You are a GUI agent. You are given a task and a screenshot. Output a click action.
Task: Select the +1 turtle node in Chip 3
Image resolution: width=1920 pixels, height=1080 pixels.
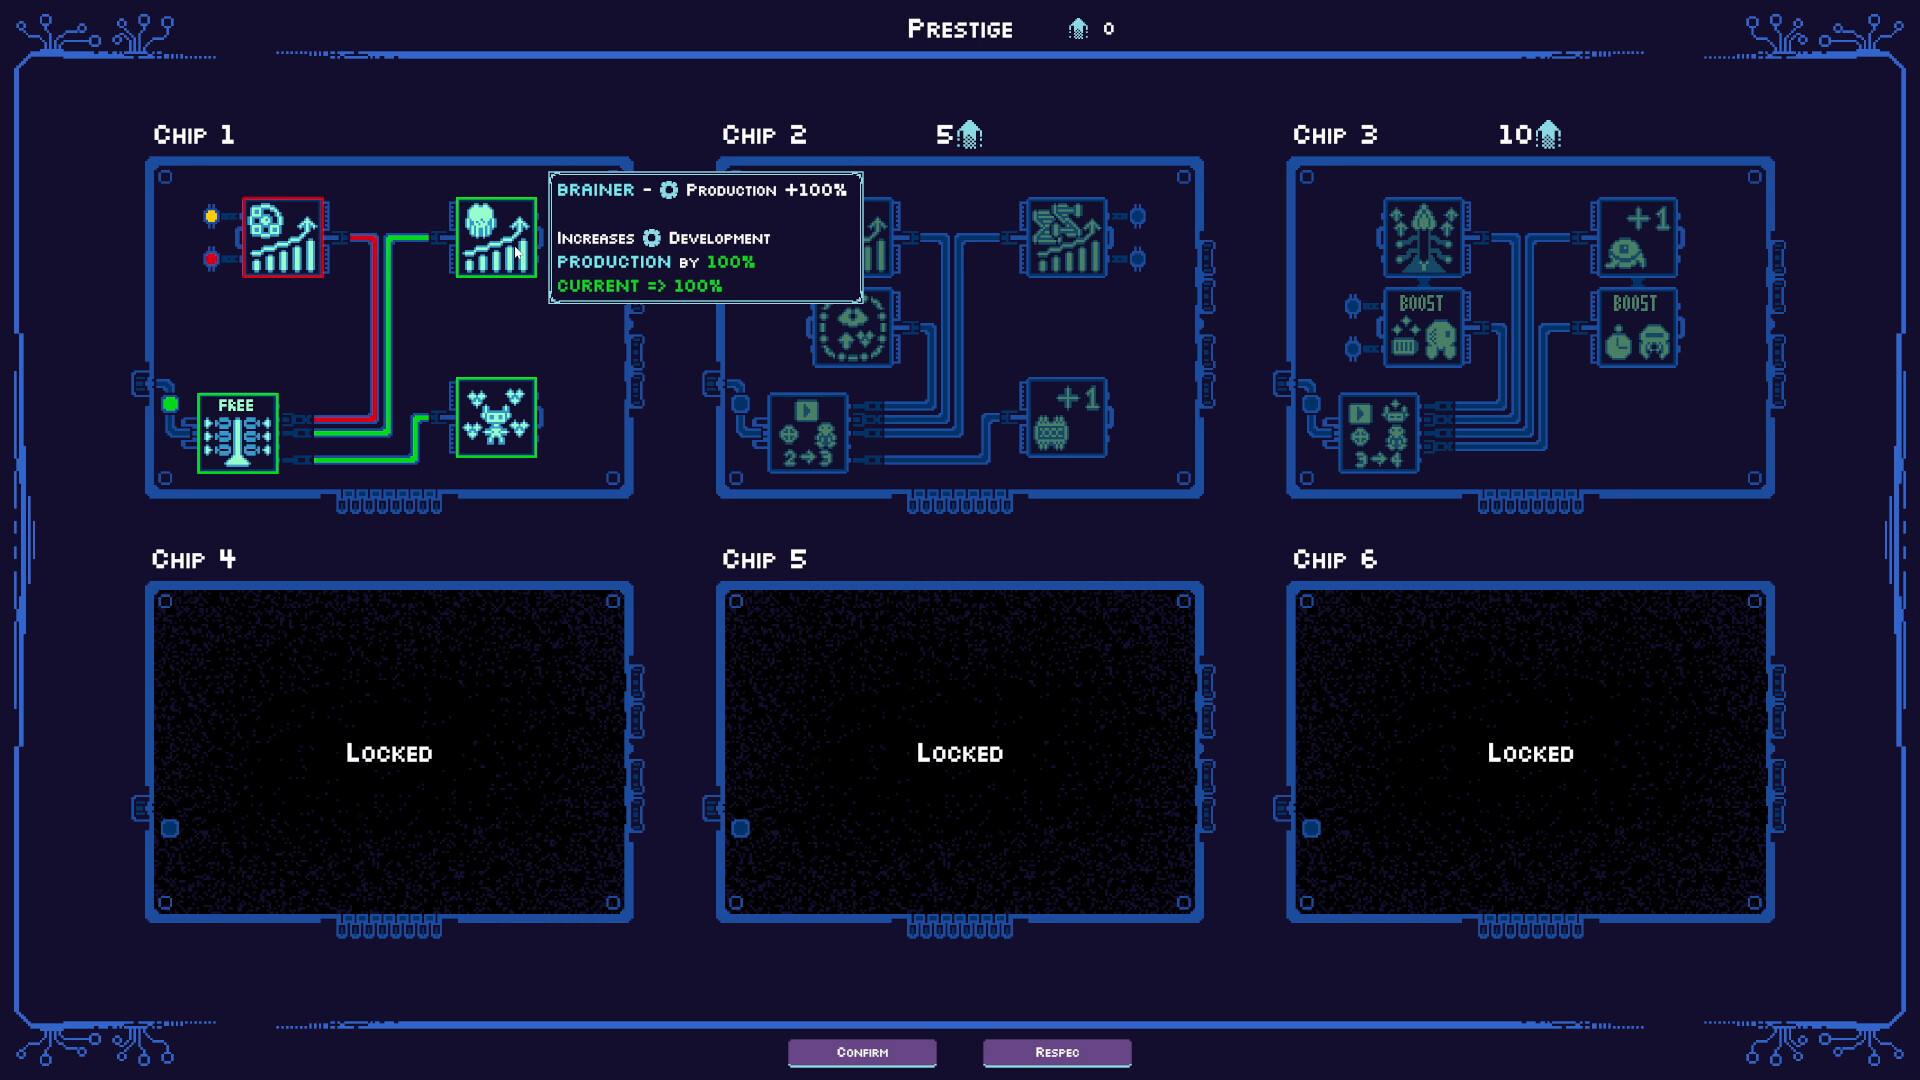1637,237
